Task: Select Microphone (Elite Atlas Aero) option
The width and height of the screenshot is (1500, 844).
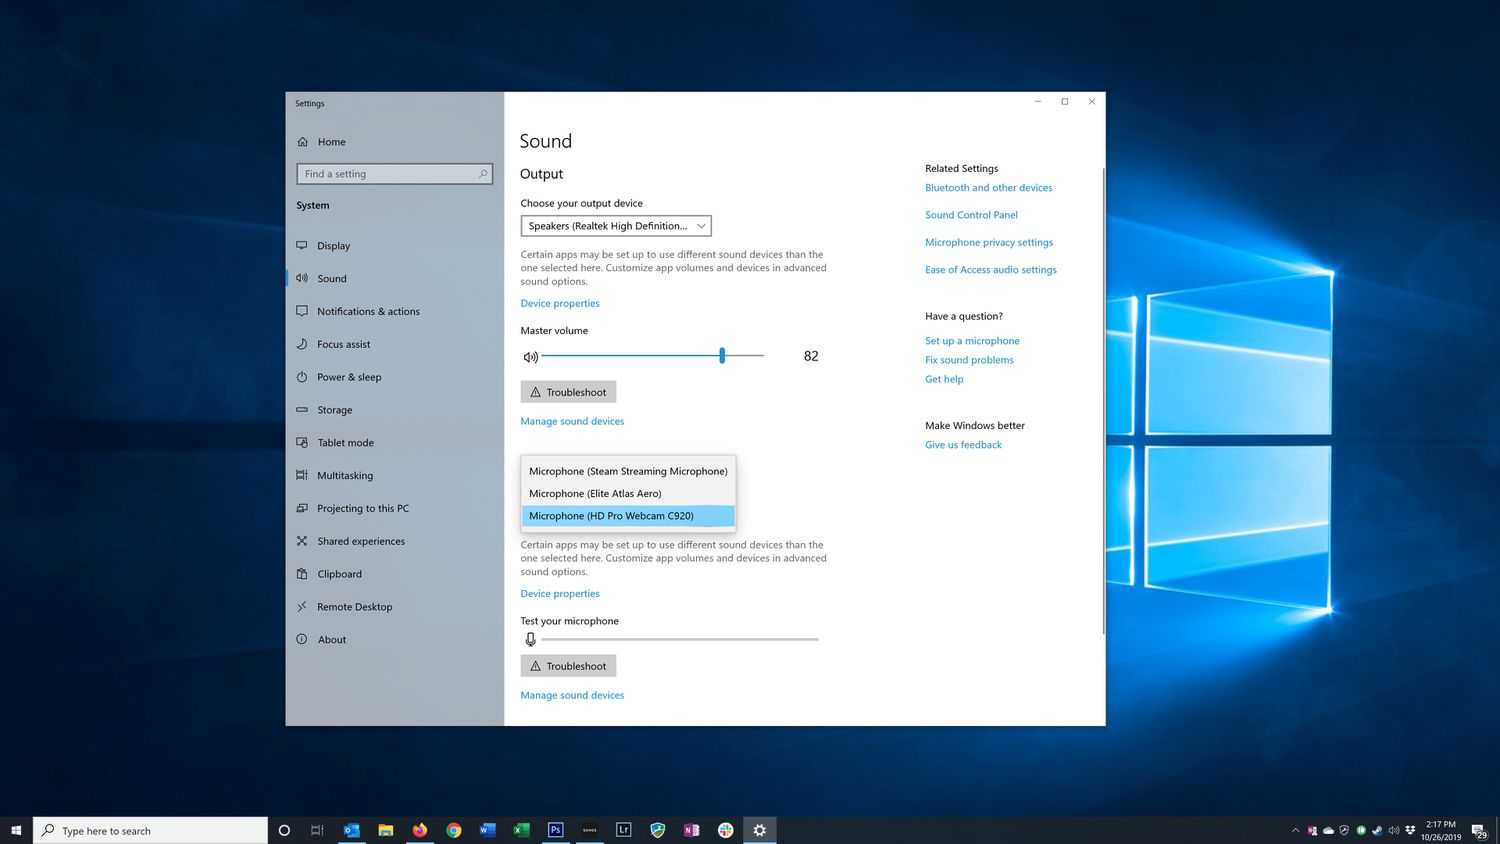Action: click(x=628, y=493)
